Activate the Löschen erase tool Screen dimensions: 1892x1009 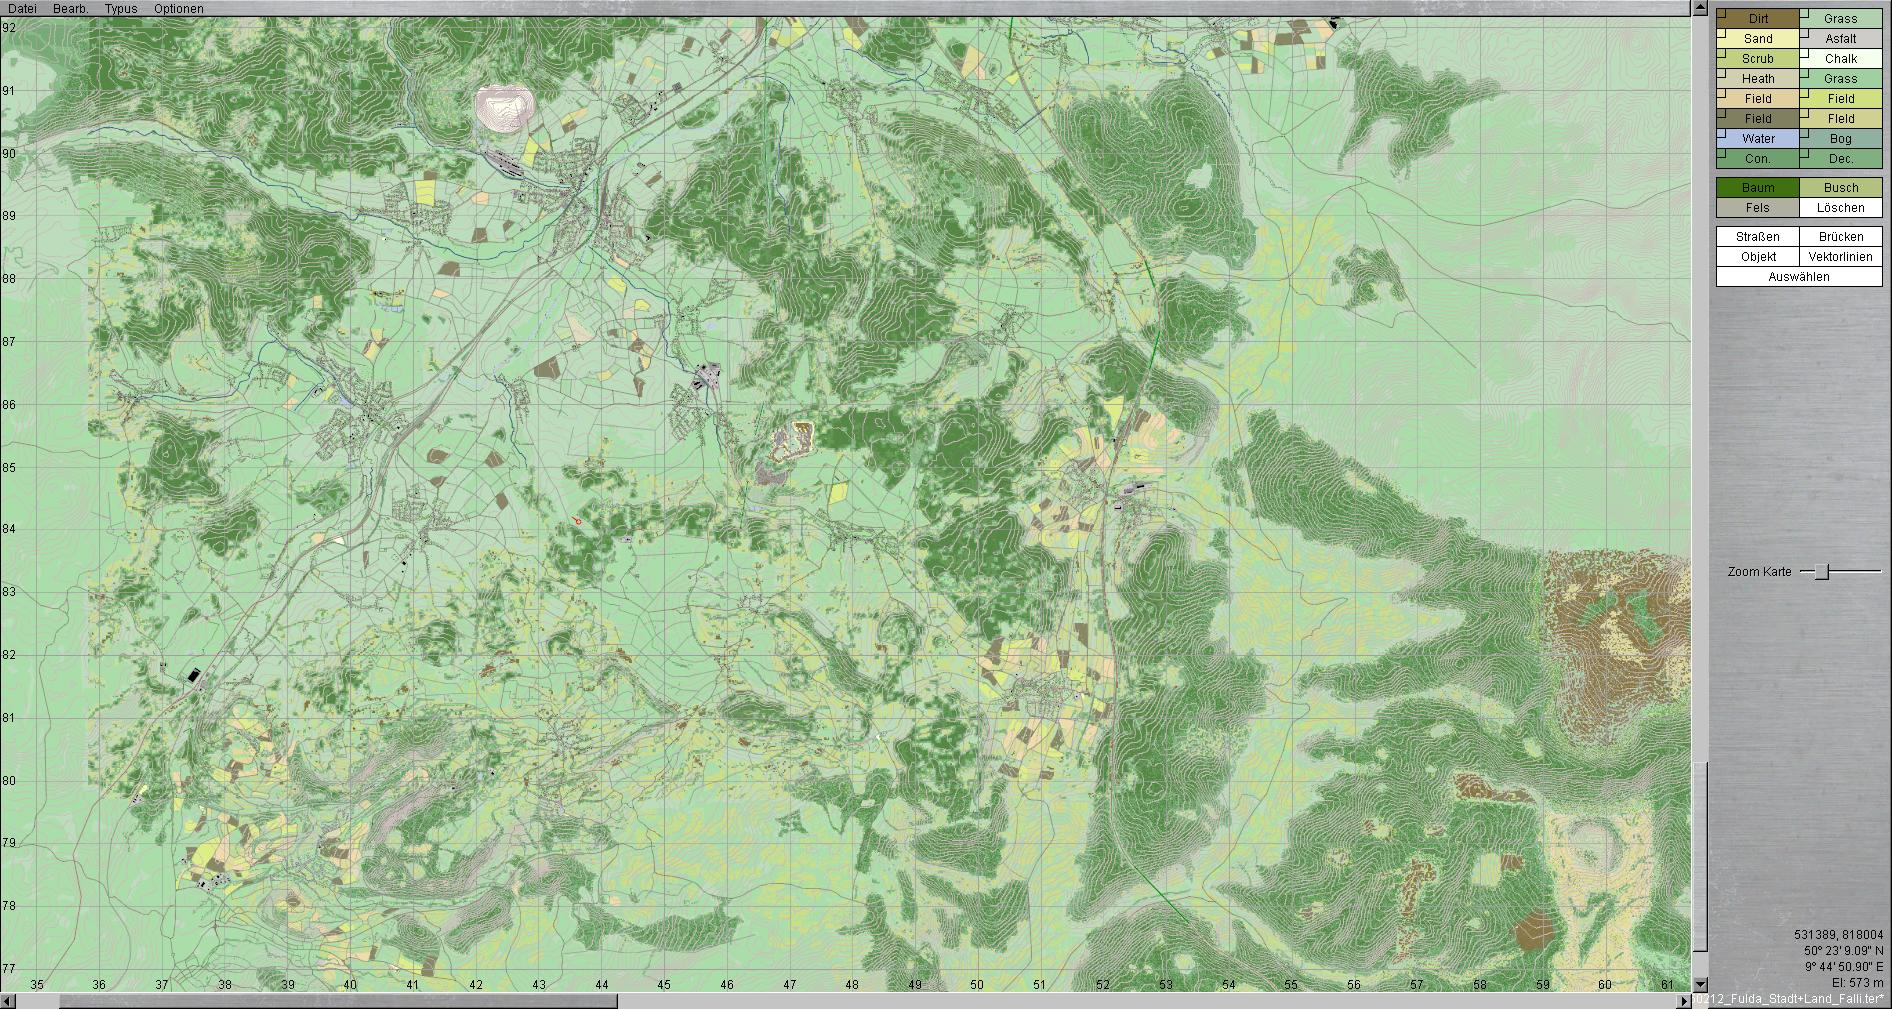pyautogui.click(x=1840, y=208)
